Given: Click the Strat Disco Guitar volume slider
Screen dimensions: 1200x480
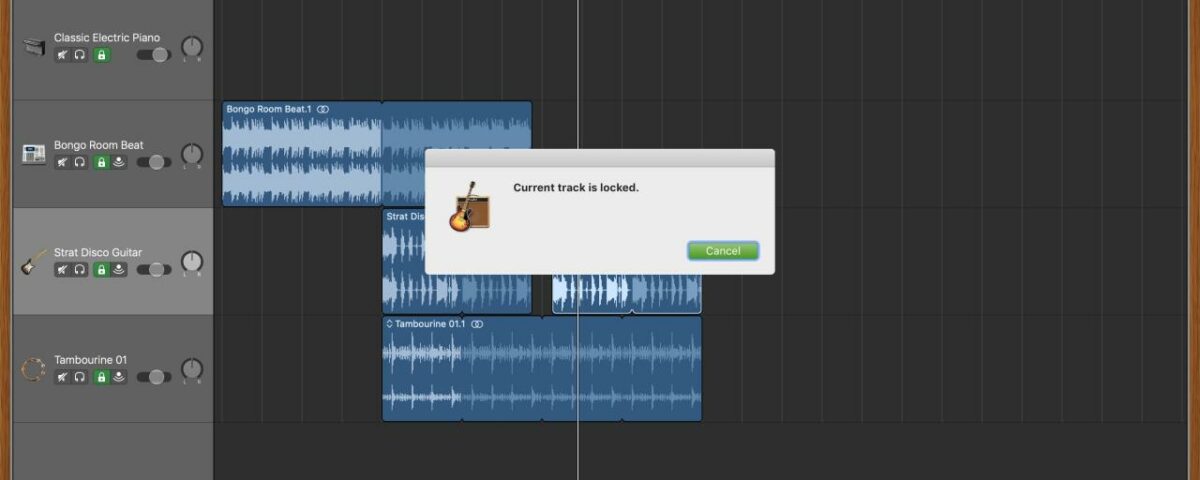Looking at the screenshot, I should point(153,270).
